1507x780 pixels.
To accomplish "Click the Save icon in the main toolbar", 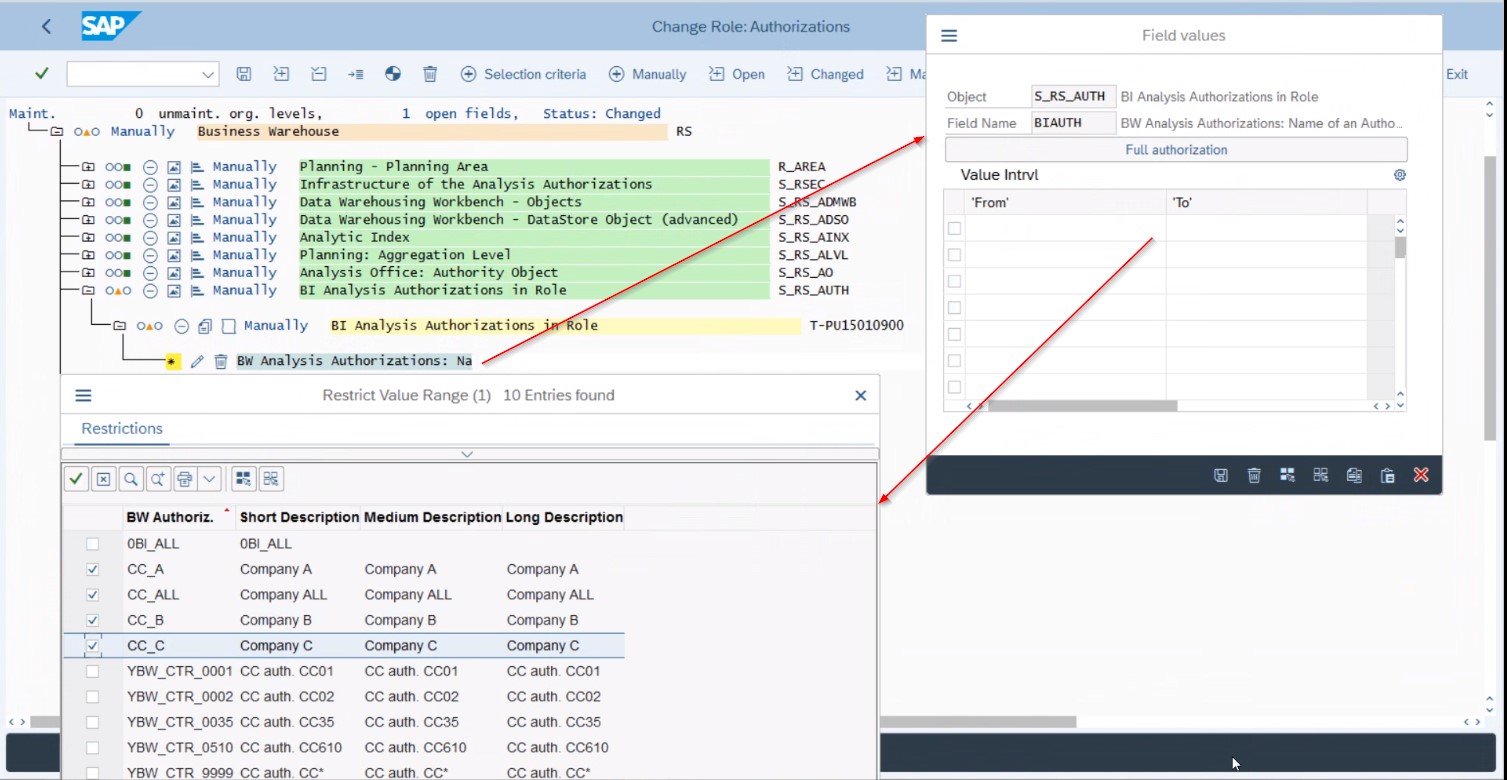I will tap(243, 73).
